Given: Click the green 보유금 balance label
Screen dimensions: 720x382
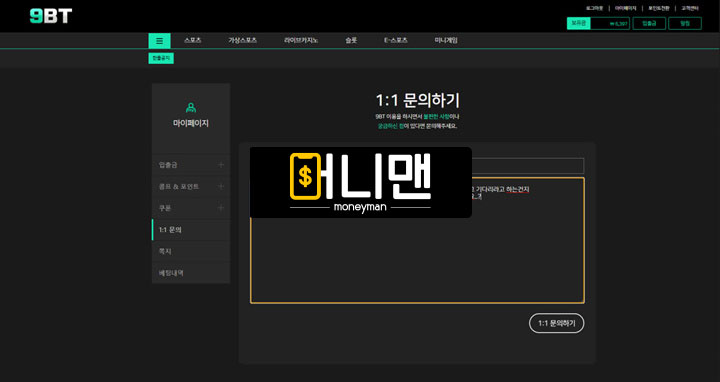Looking at the screenshot, I should click(x=579, y=23).
